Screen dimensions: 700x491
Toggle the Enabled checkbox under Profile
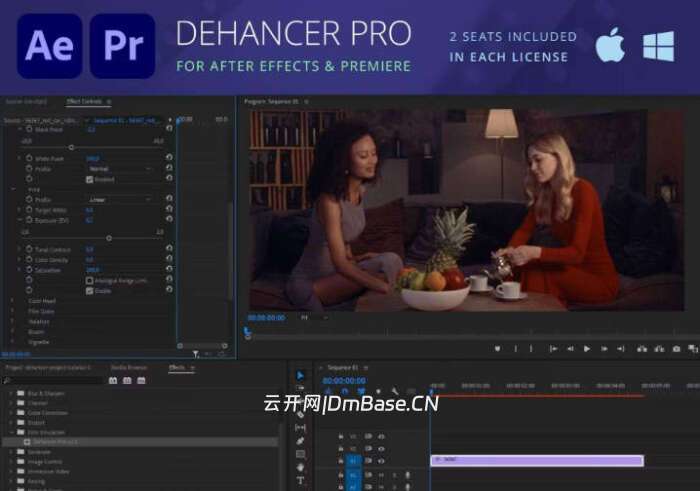click(x=89, y=179)
